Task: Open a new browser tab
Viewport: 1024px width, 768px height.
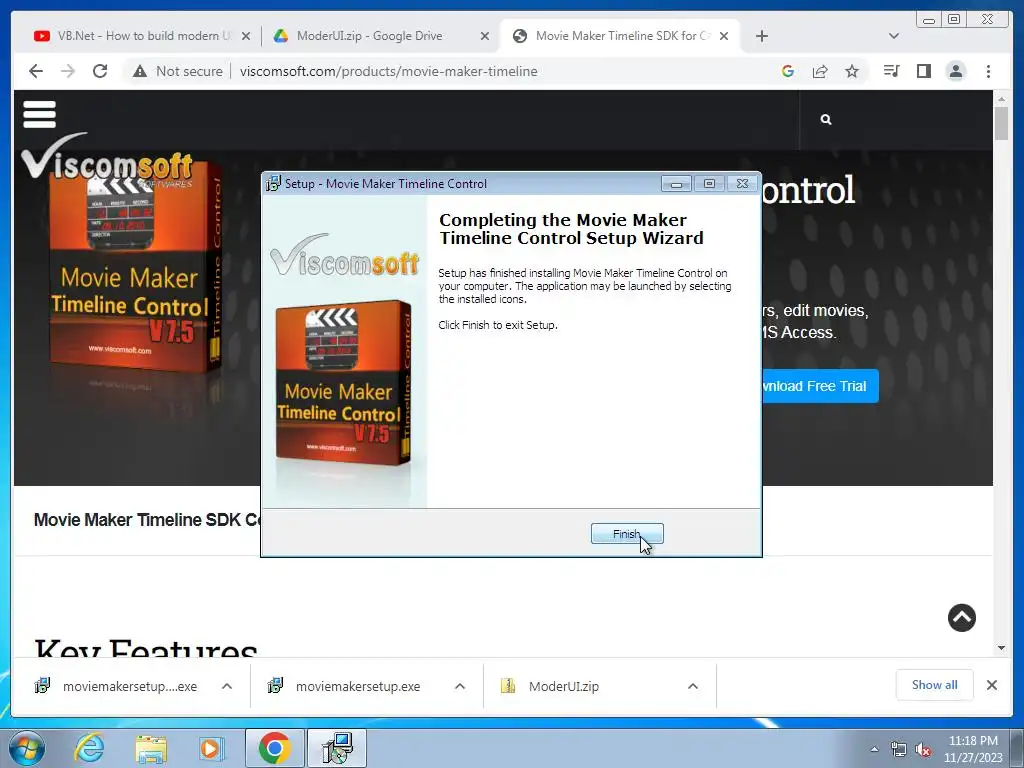Action: point(761,36)
